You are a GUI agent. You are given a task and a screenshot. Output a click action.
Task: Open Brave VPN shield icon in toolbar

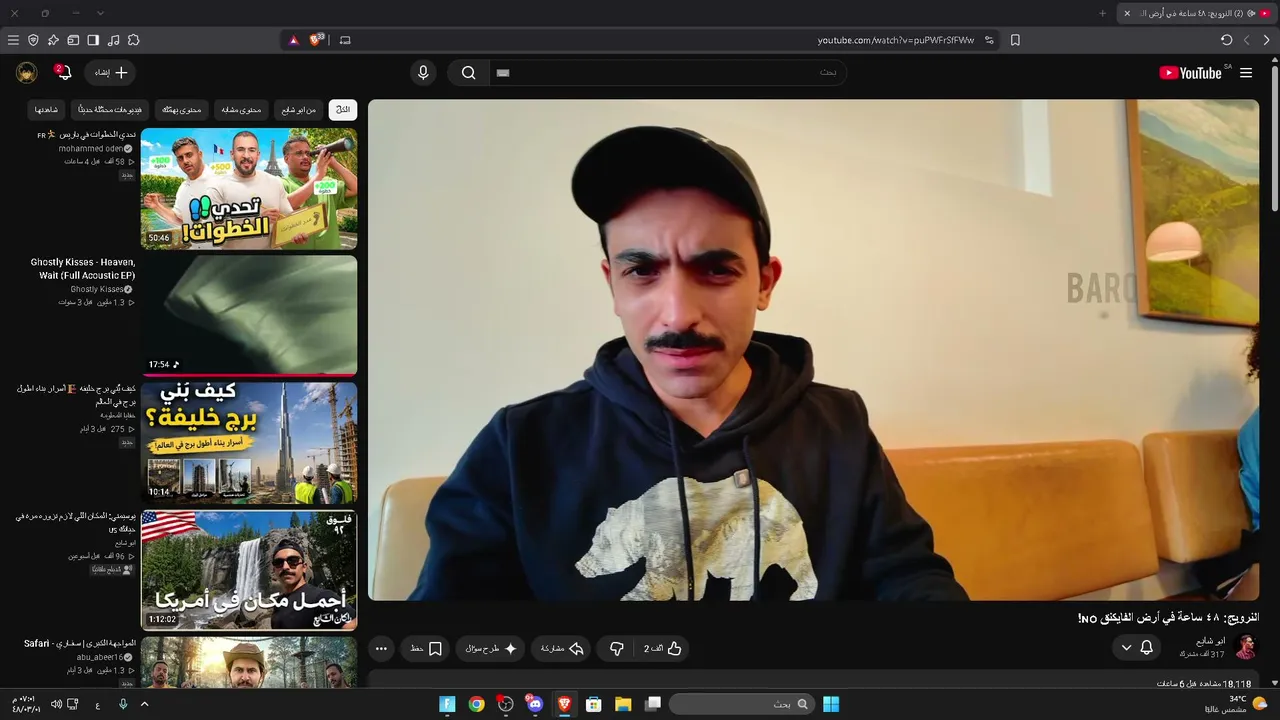(x=33, y=40)
